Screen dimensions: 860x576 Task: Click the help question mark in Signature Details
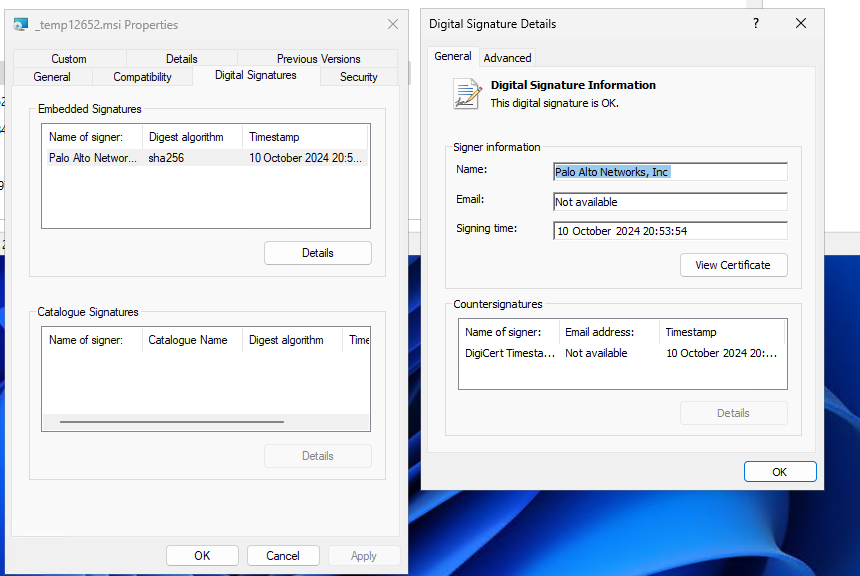756,23
